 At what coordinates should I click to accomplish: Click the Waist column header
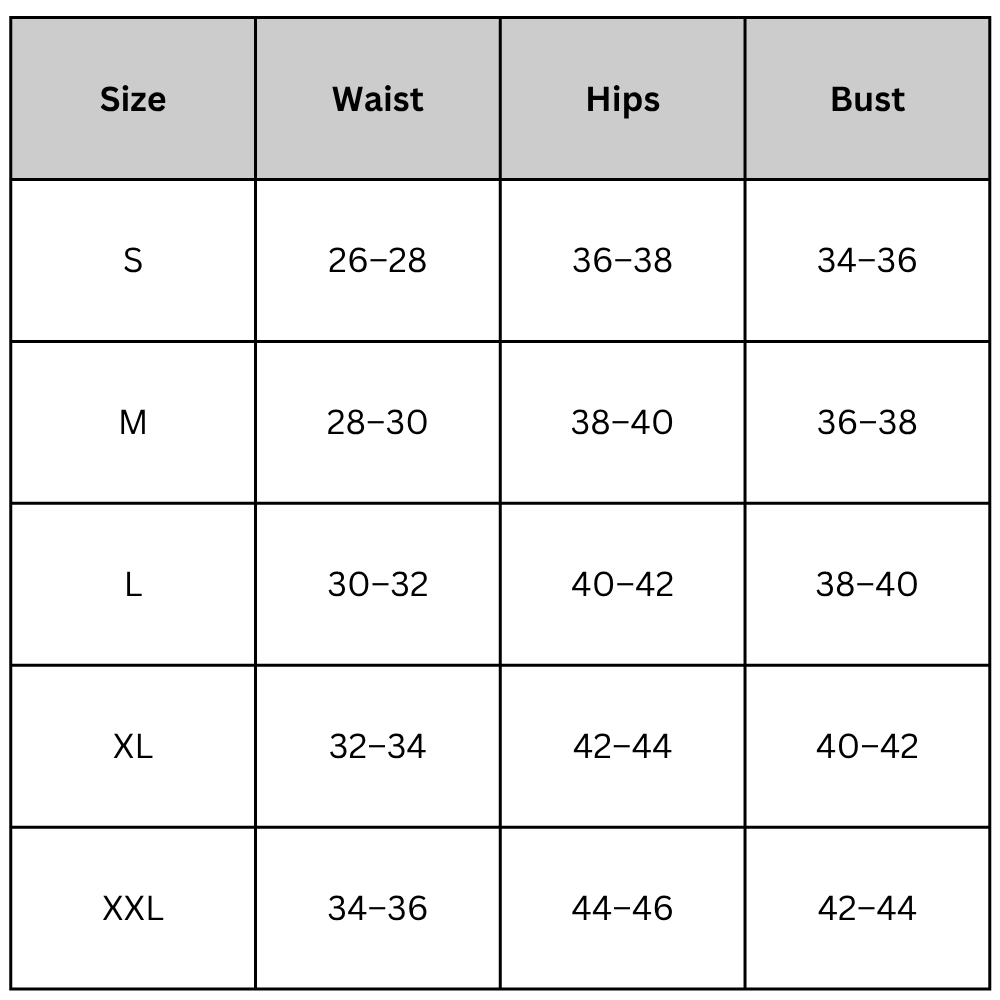pyautogui.click(x=377, y=99)
